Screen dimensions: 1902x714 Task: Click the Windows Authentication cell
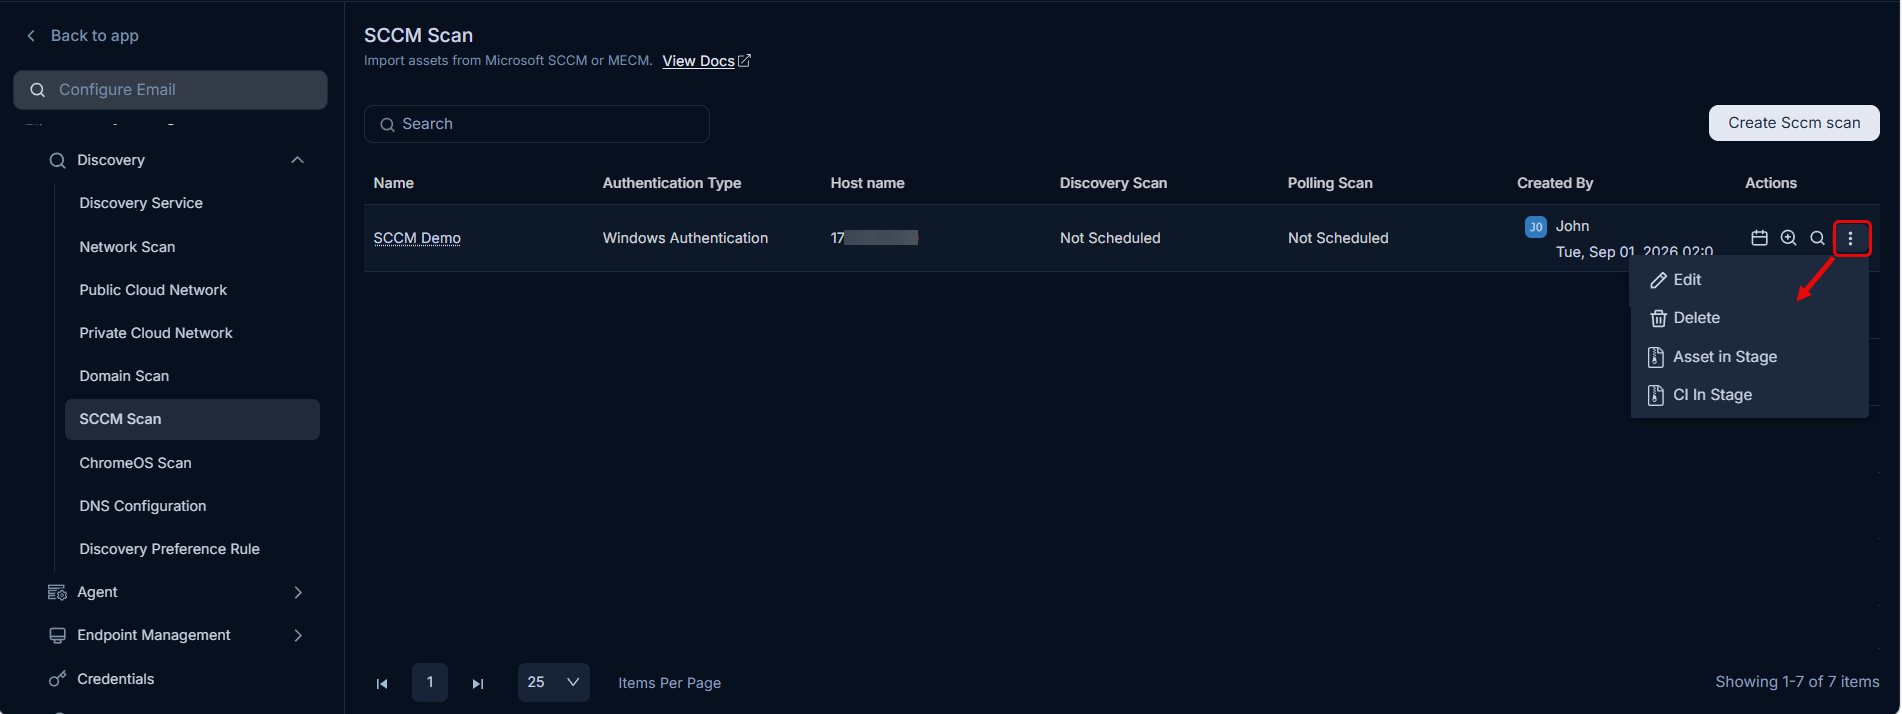click(685, 238)
